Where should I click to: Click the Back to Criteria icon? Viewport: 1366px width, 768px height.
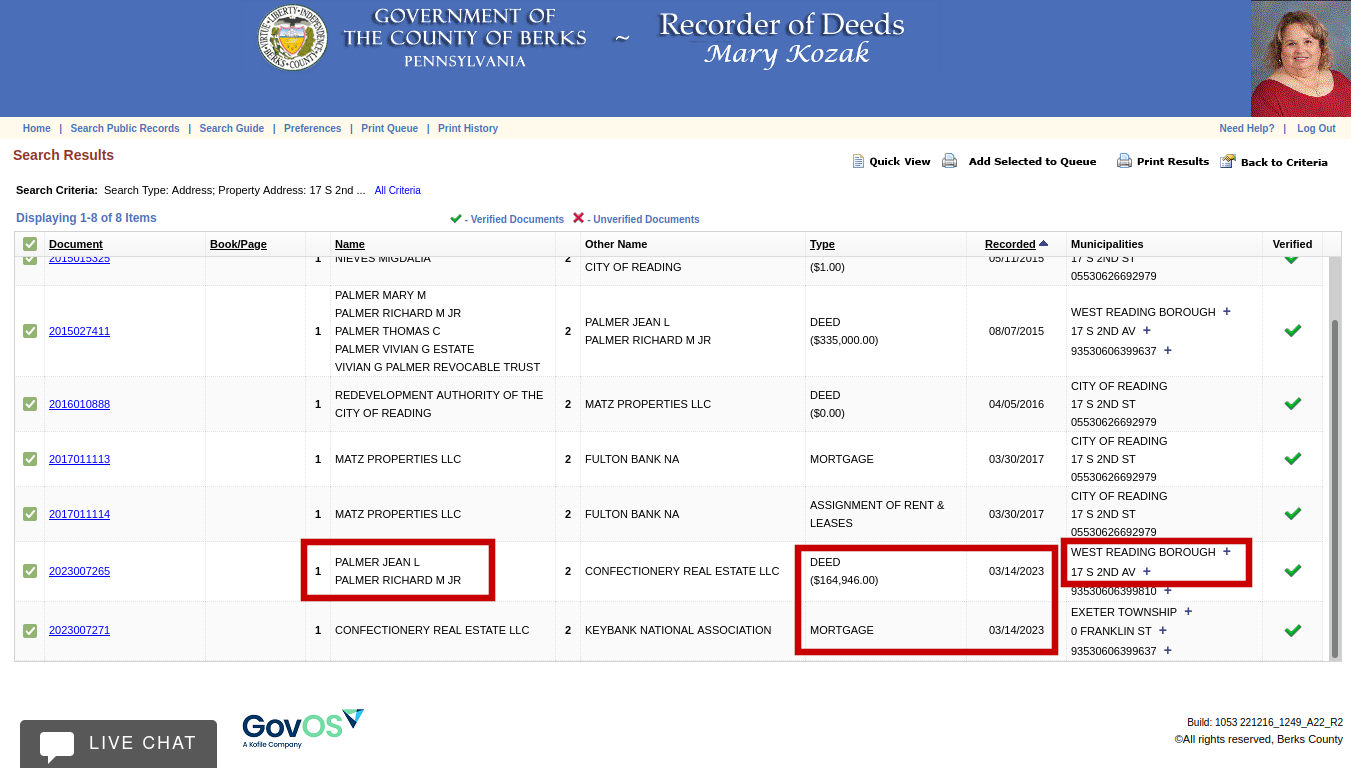click(1228, 161)
